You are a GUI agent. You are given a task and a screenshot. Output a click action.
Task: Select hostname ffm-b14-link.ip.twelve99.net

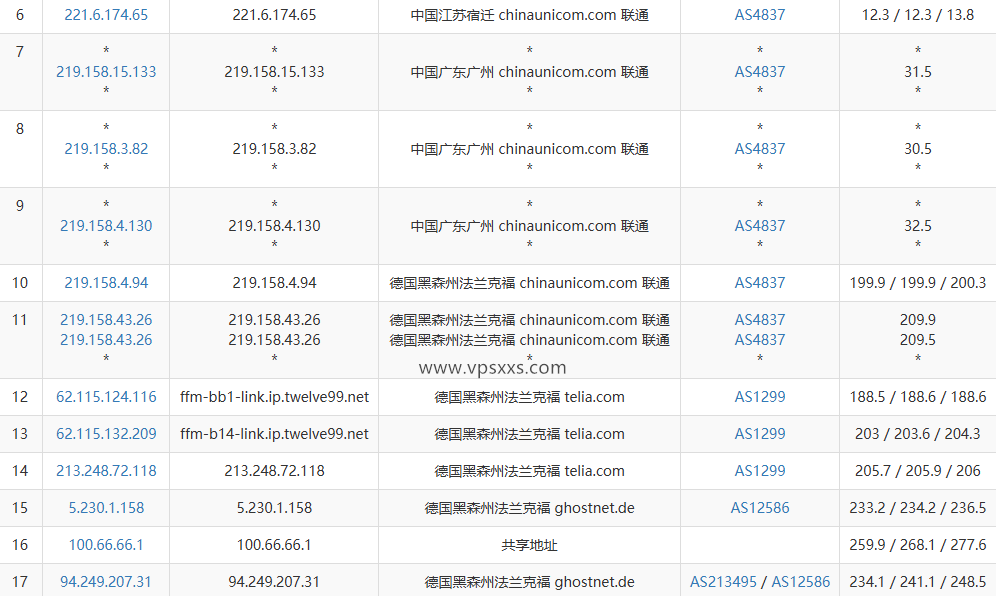tap(274, 434)
